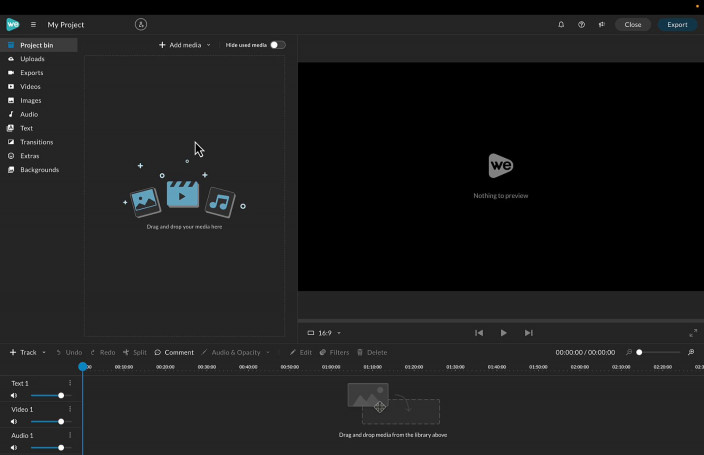
Task: Mute the Text 1 track speaker
Action: click(14, 395)
